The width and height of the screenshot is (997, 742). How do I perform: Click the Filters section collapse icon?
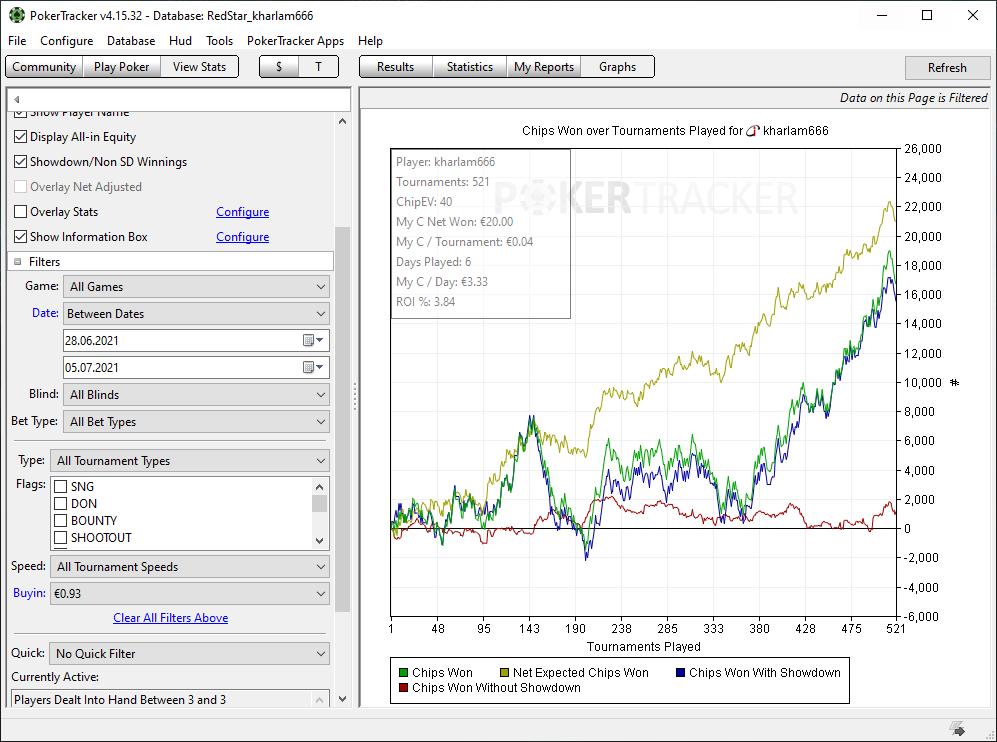pos(18,261)
